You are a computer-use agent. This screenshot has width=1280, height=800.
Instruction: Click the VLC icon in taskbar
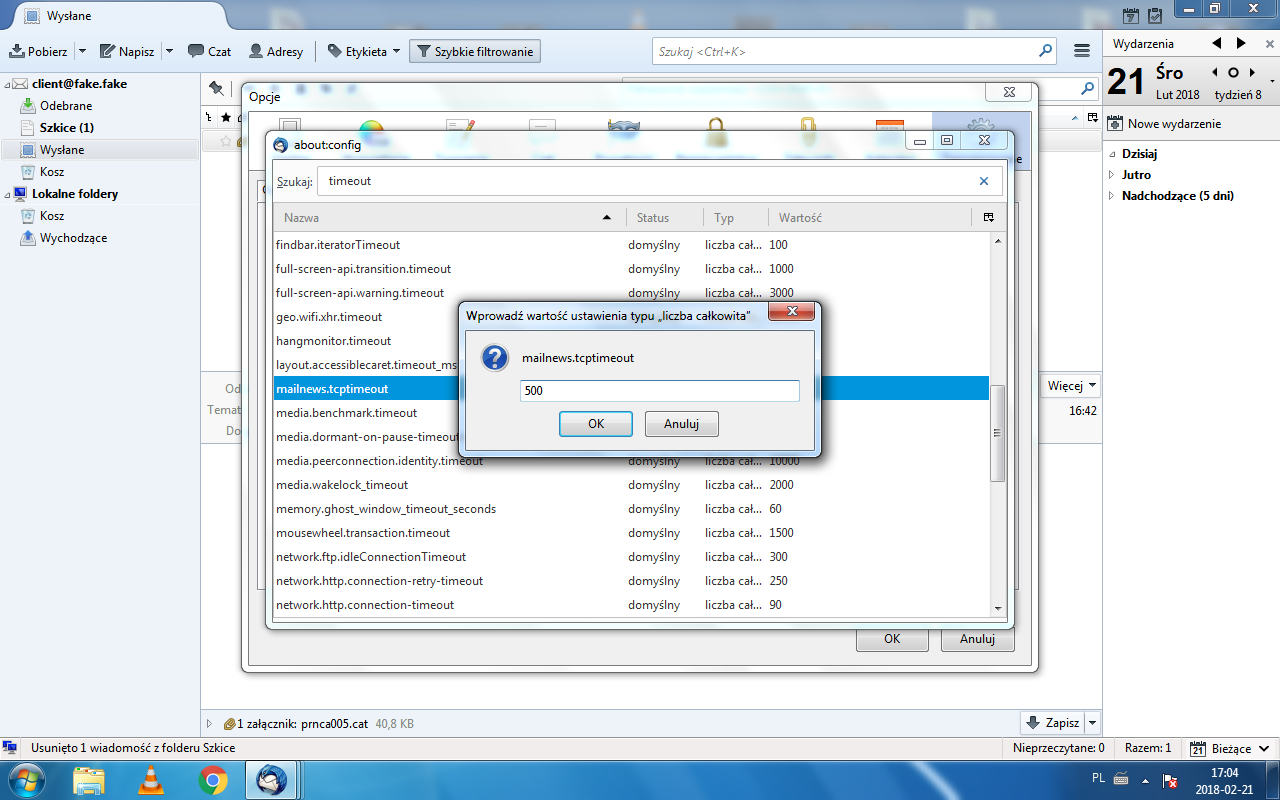(x=151, y=779)
